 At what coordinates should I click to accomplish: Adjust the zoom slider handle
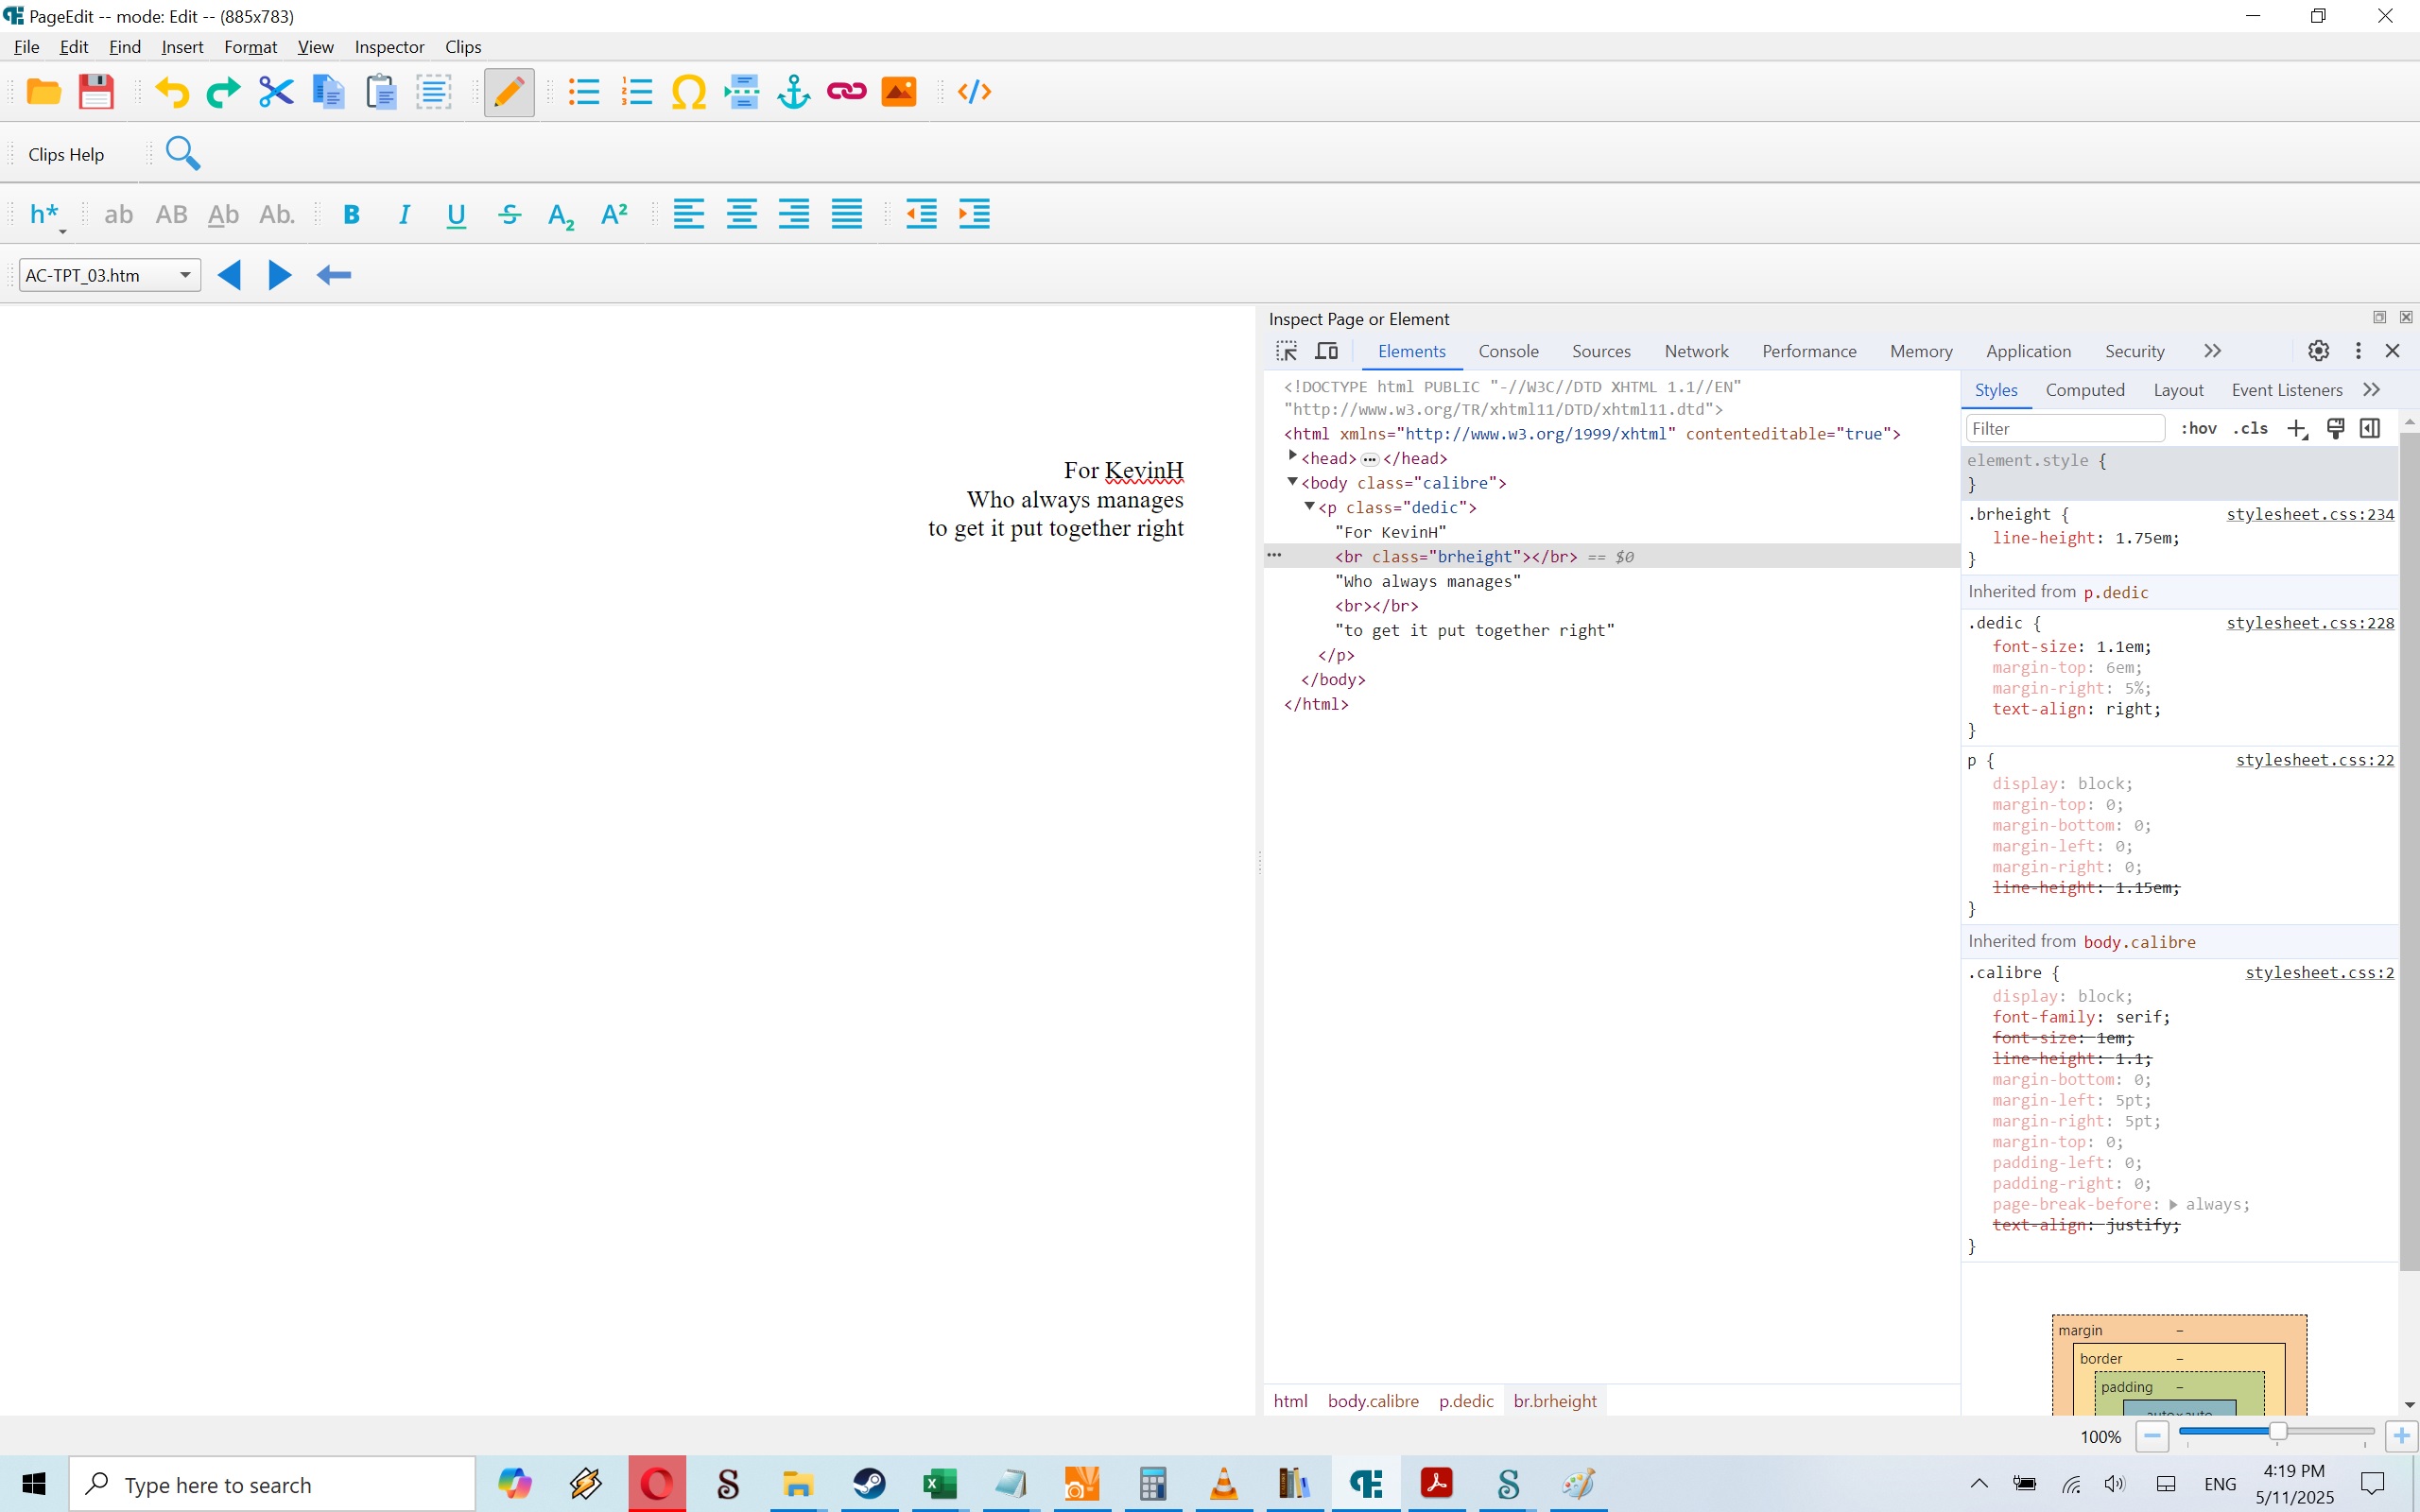[x=2277, y=1431]
